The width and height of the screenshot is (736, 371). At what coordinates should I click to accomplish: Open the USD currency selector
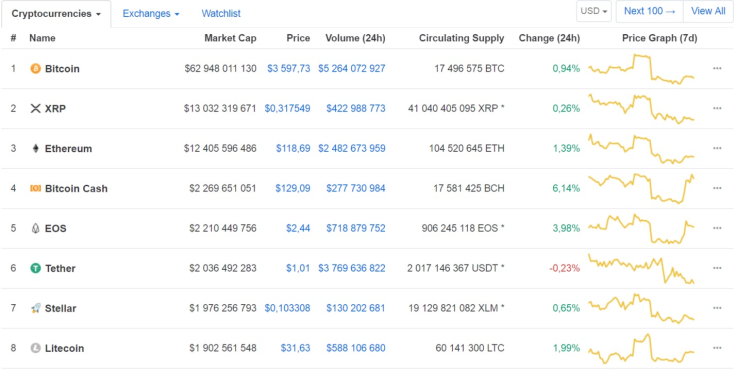click(594, 11)
